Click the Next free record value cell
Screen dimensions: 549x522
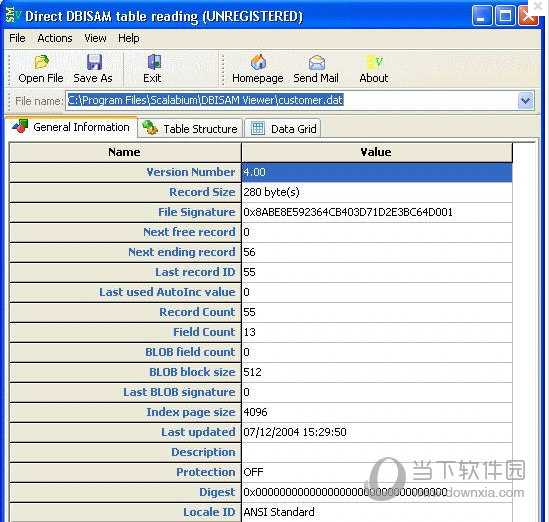377,232
